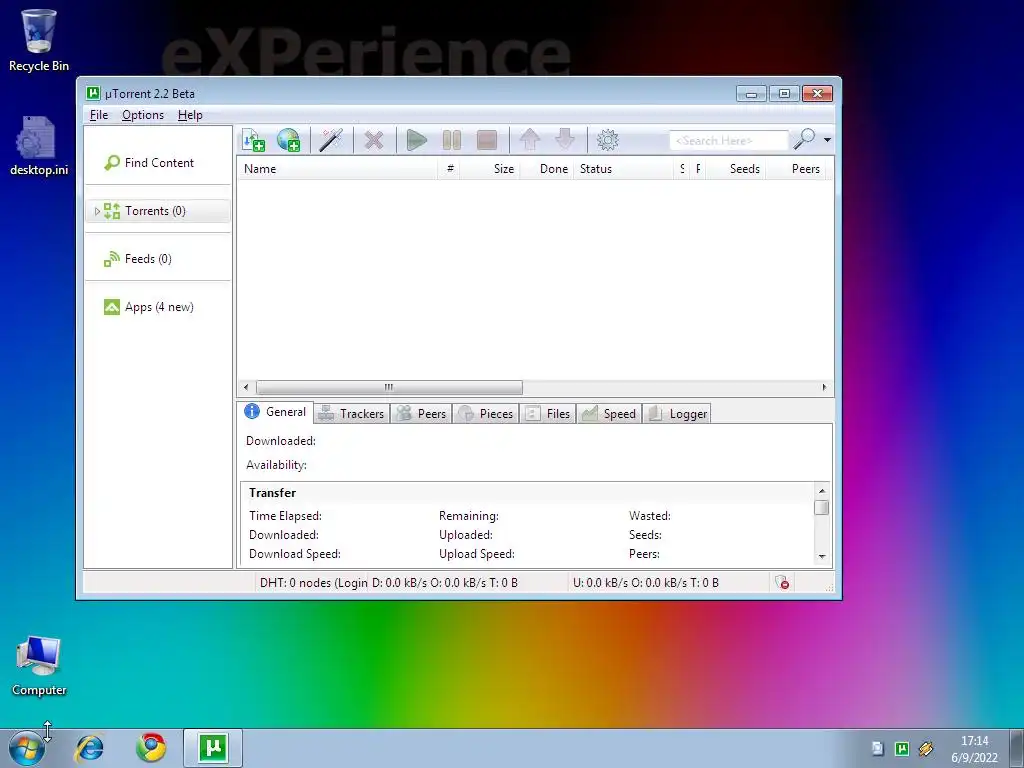Screen dimensions: 1024x768
Task: Click the Stop torrent toolbar icon
Action: [487, 140]
